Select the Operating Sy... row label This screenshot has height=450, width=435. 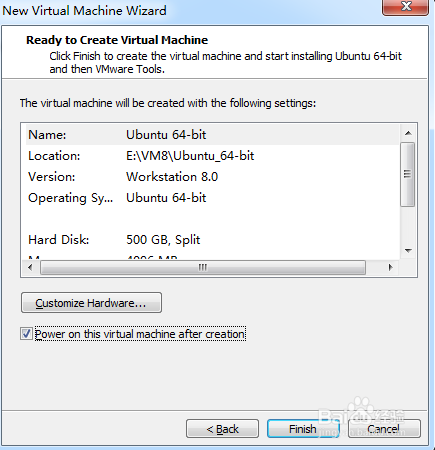71,198
